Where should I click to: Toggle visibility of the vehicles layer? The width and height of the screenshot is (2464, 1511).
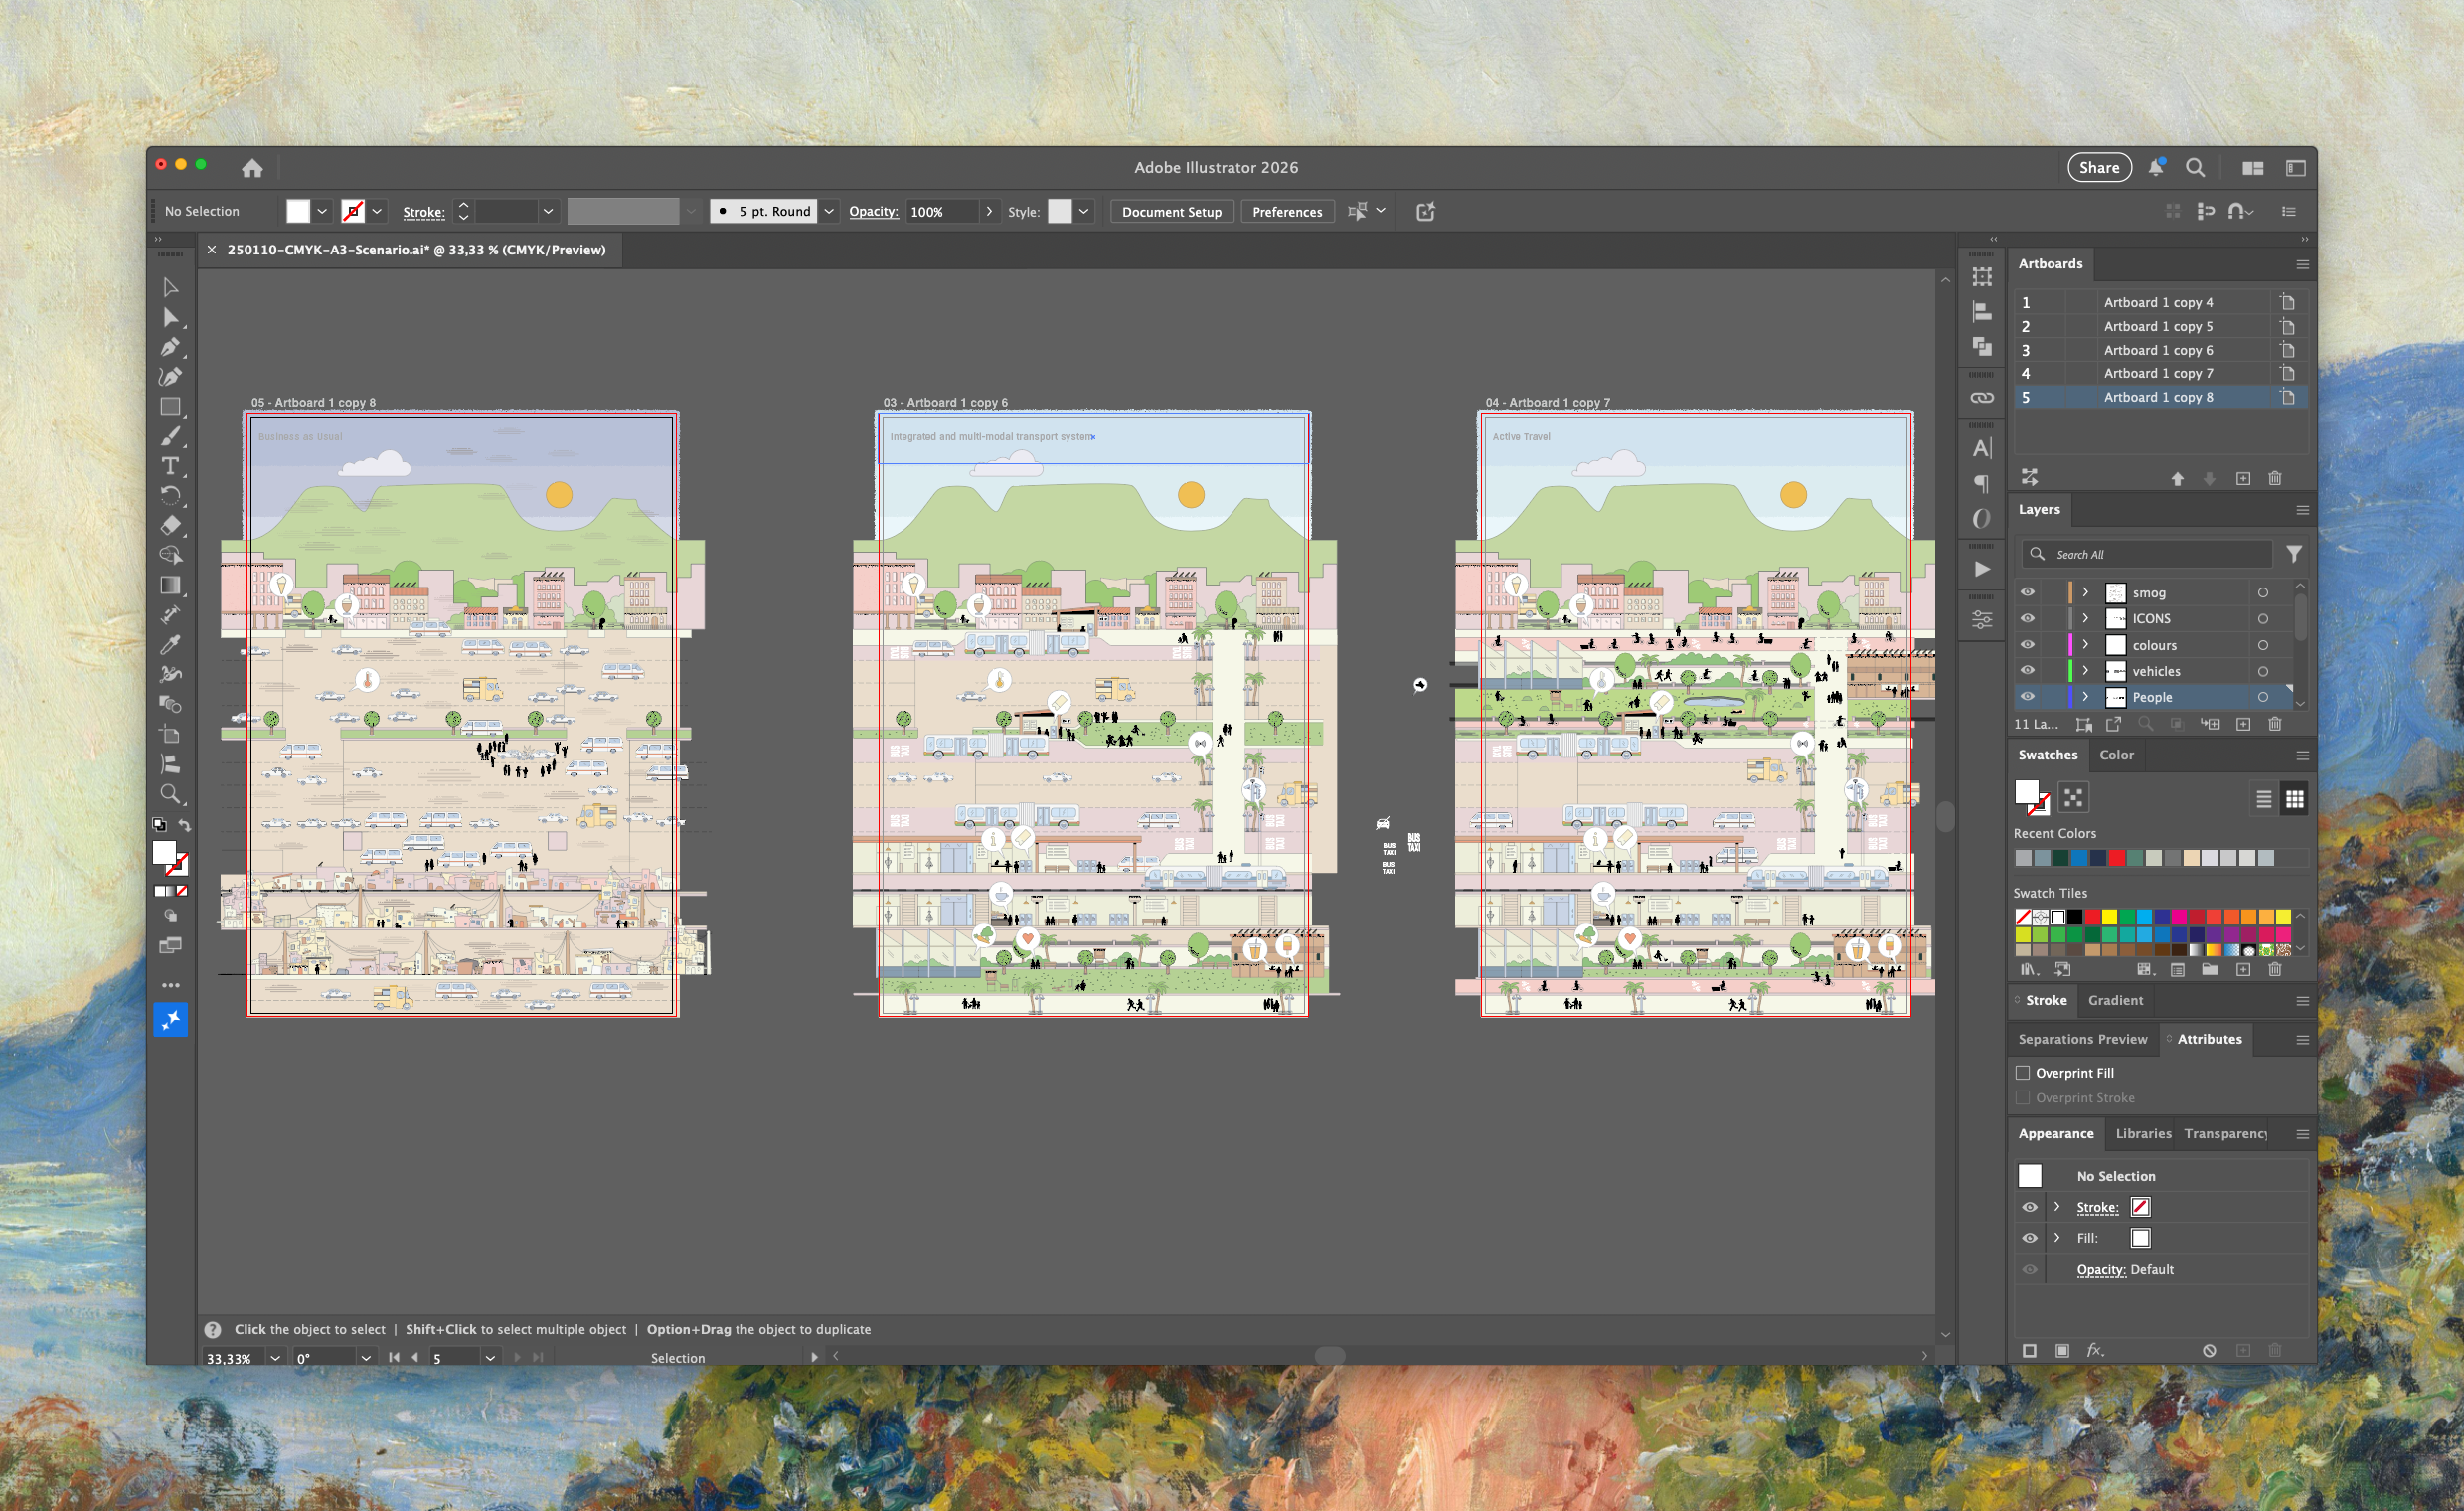point(2027,671)
